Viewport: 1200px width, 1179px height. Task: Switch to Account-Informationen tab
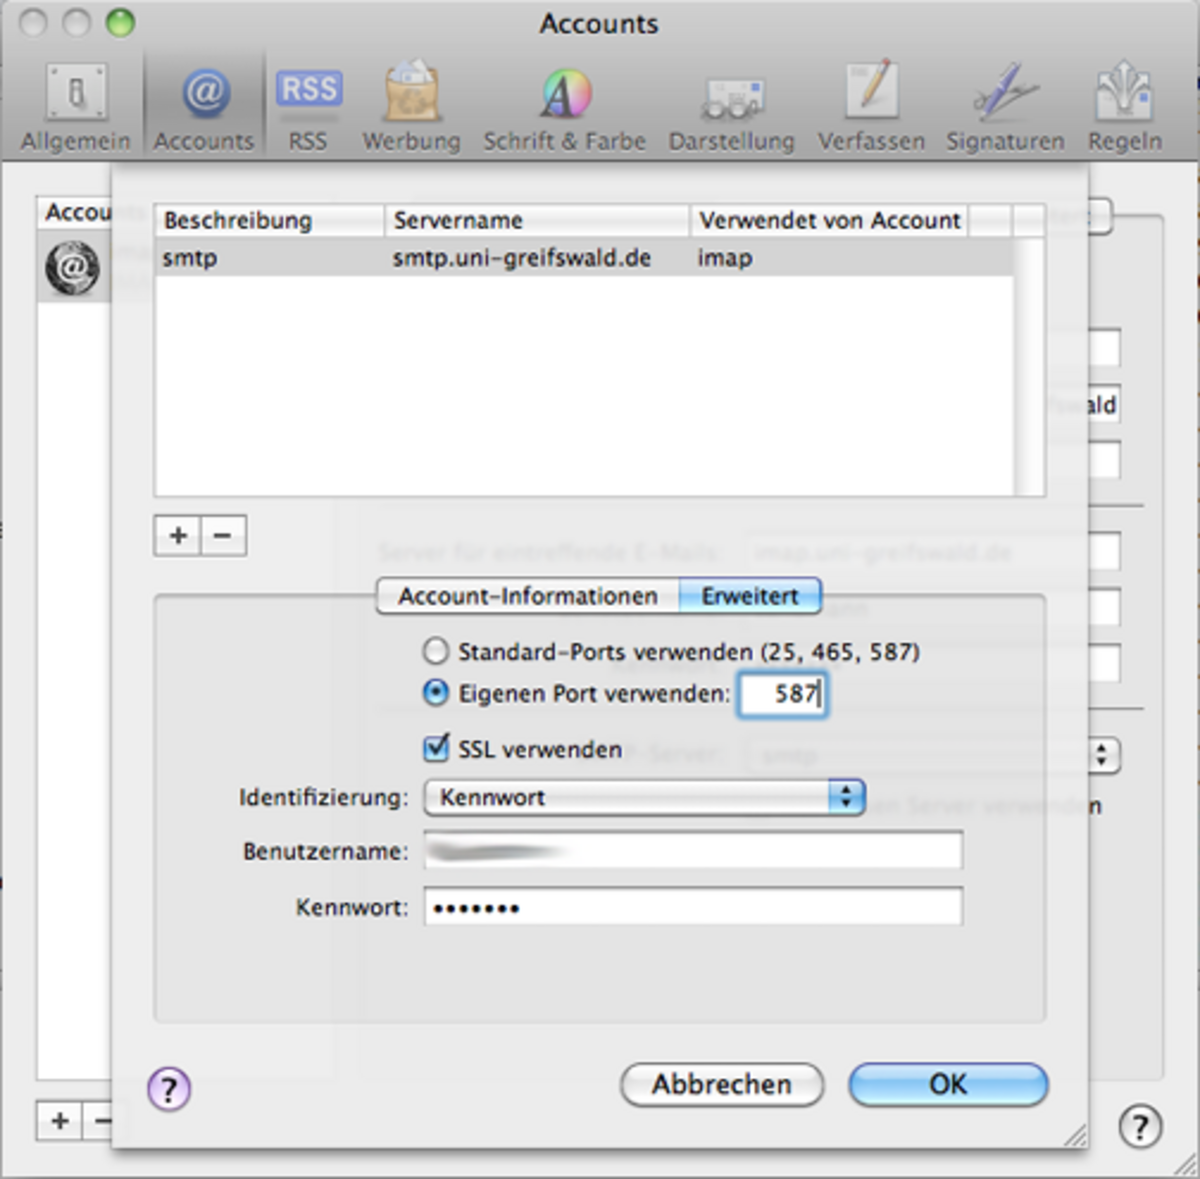[527, 596]
